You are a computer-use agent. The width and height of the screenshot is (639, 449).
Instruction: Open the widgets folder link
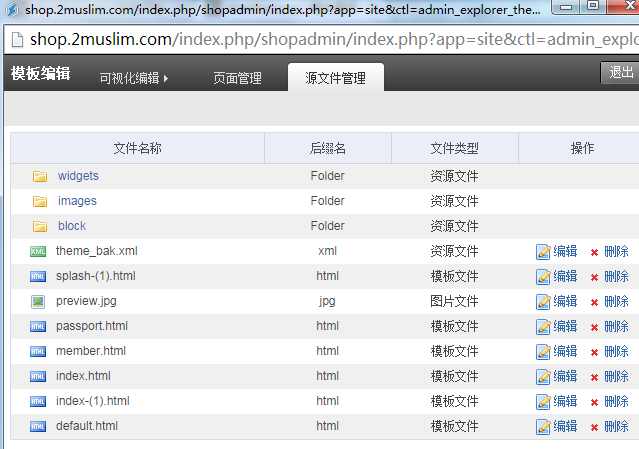[78, 176]
